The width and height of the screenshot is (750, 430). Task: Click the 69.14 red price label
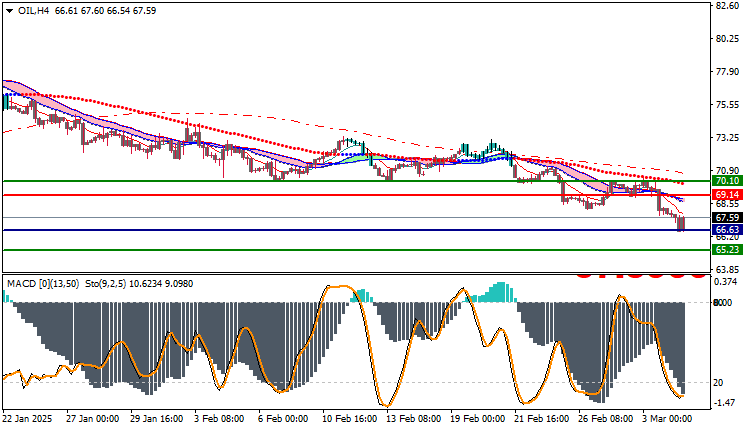pyautogui.click(x=727, y=195)
